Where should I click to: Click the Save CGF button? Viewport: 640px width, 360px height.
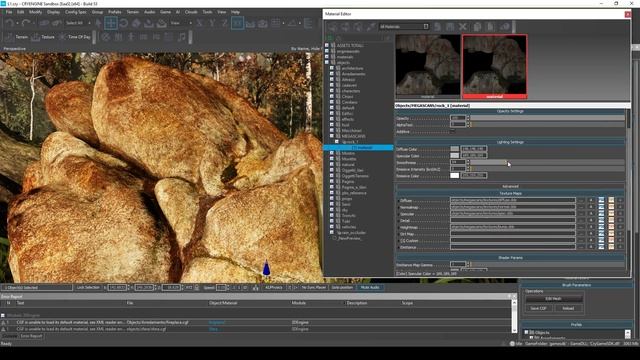(x=538, y=308)
